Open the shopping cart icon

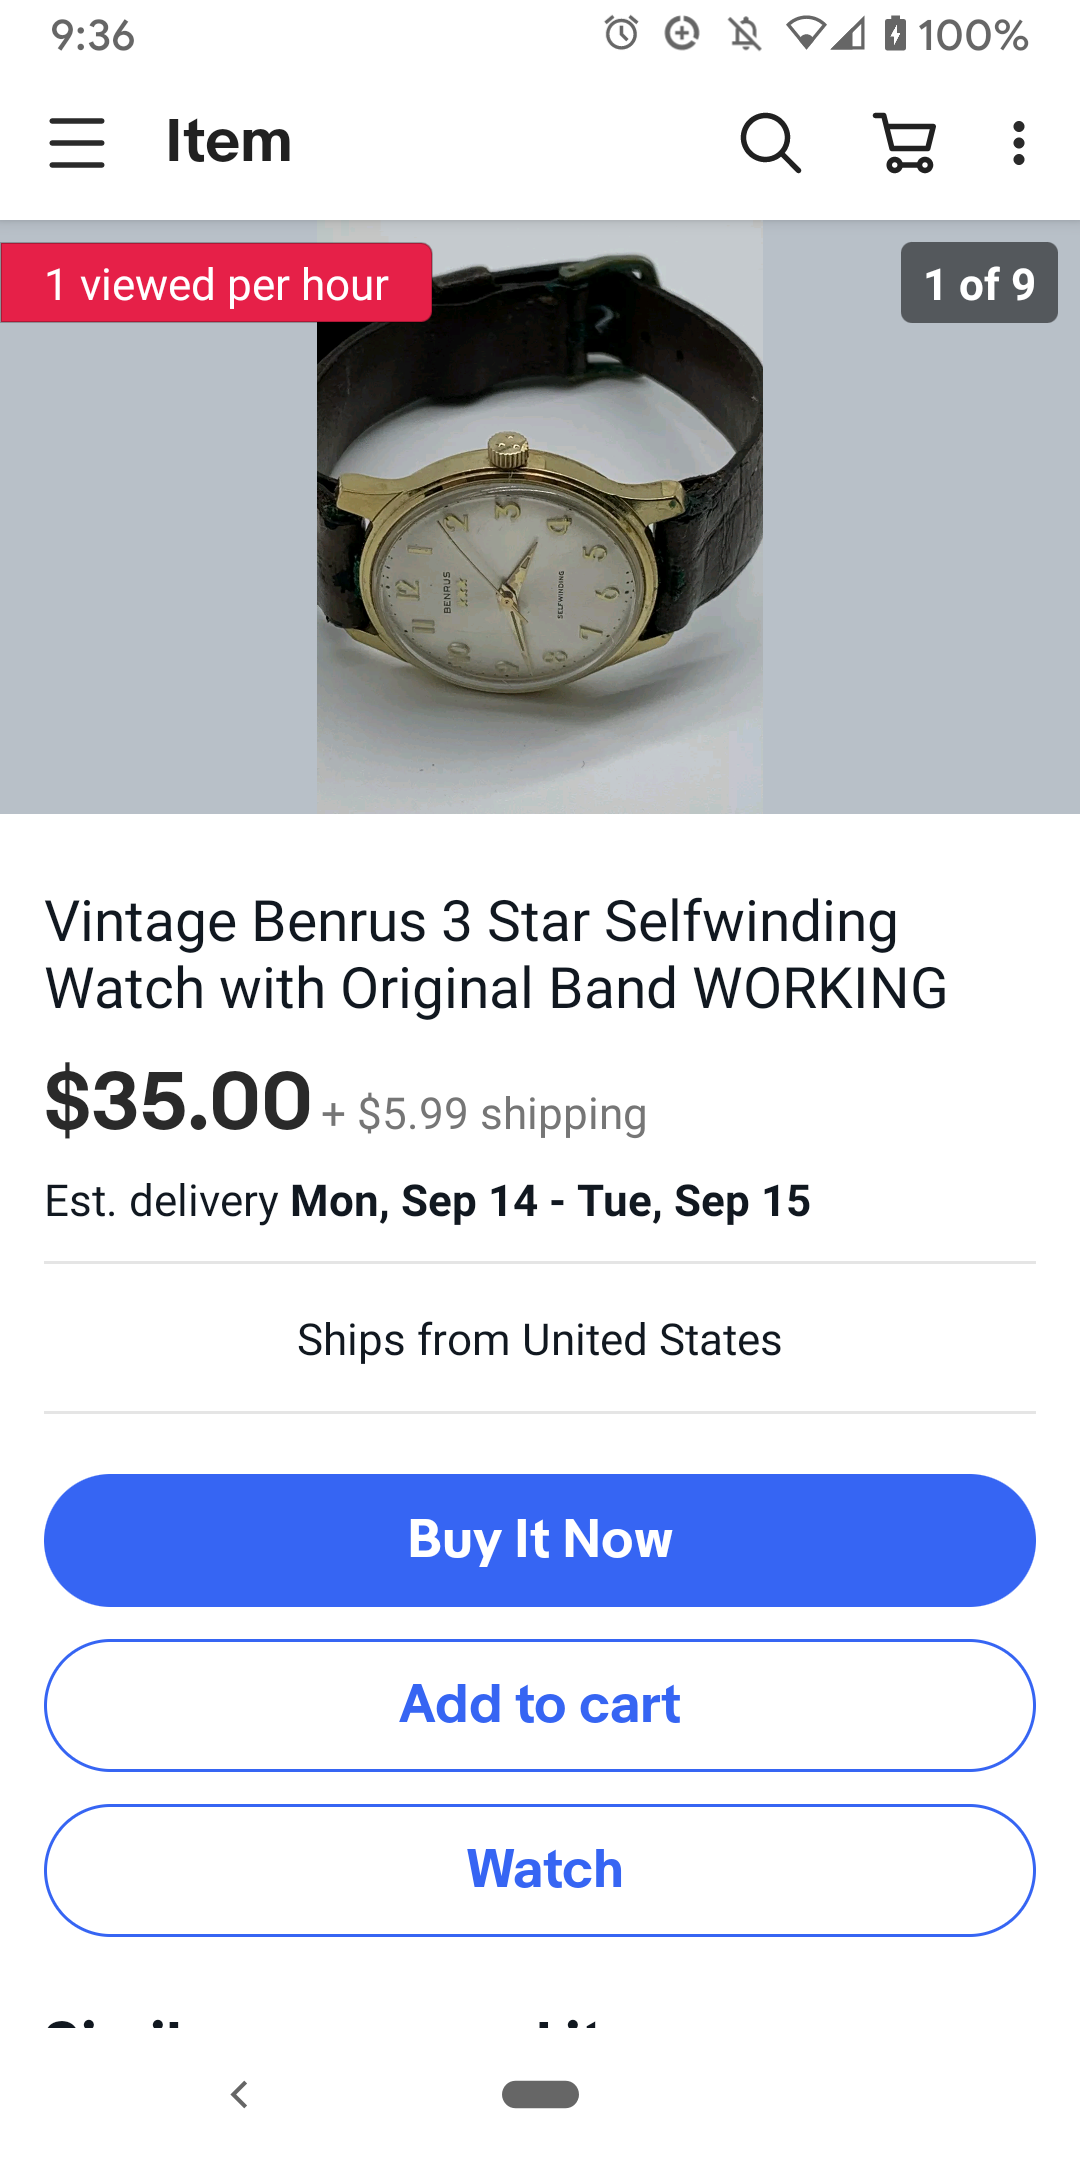[906, 142]
